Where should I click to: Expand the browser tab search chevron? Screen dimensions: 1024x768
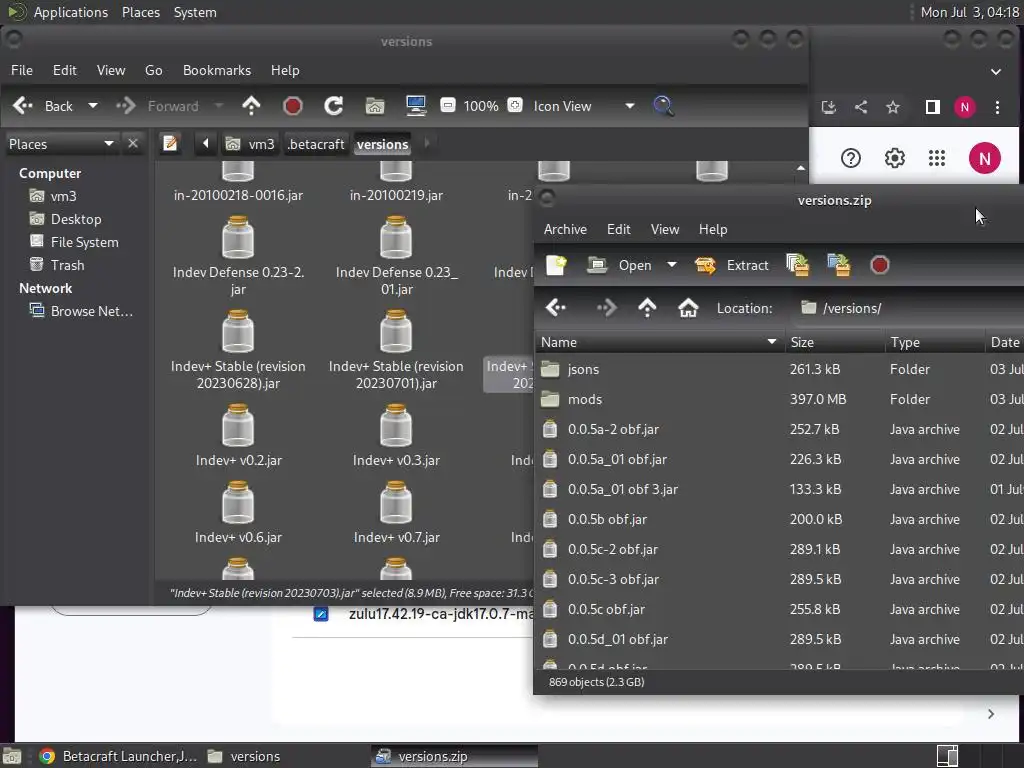(x=995, y=72)
